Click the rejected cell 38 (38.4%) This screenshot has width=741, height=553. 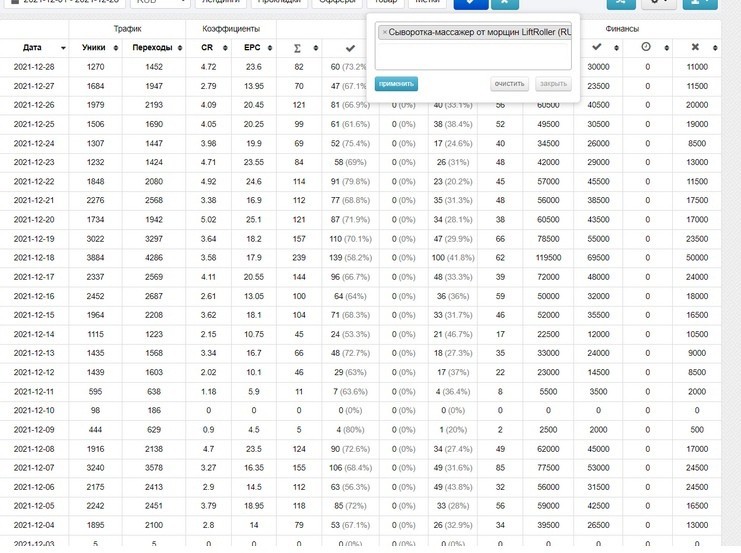coord(453,124)
